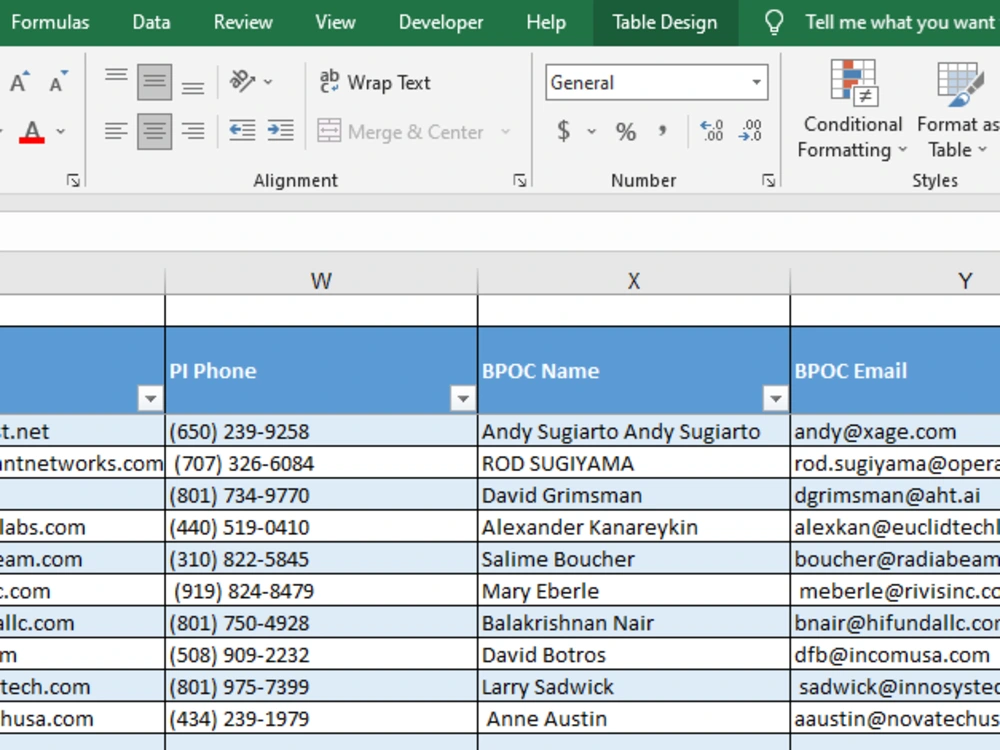Switch to the Data tab

(151, 22)
